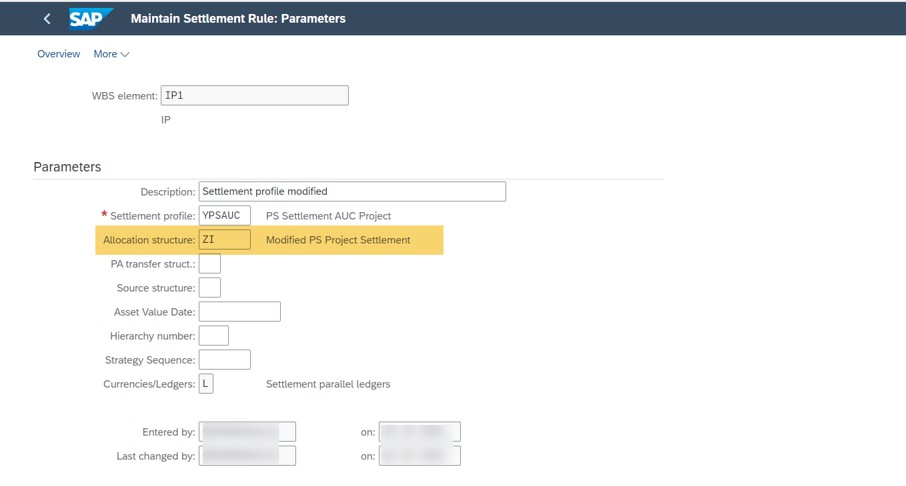
Task: Select the Hierarchy number input
Action: (213, 336)
